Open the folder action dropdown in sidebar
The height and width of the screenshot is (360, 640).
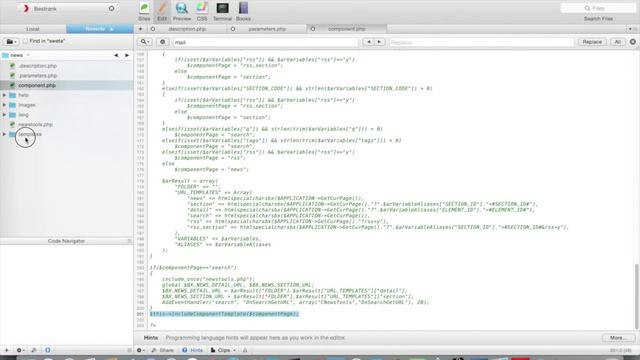[x=11, y=42]
